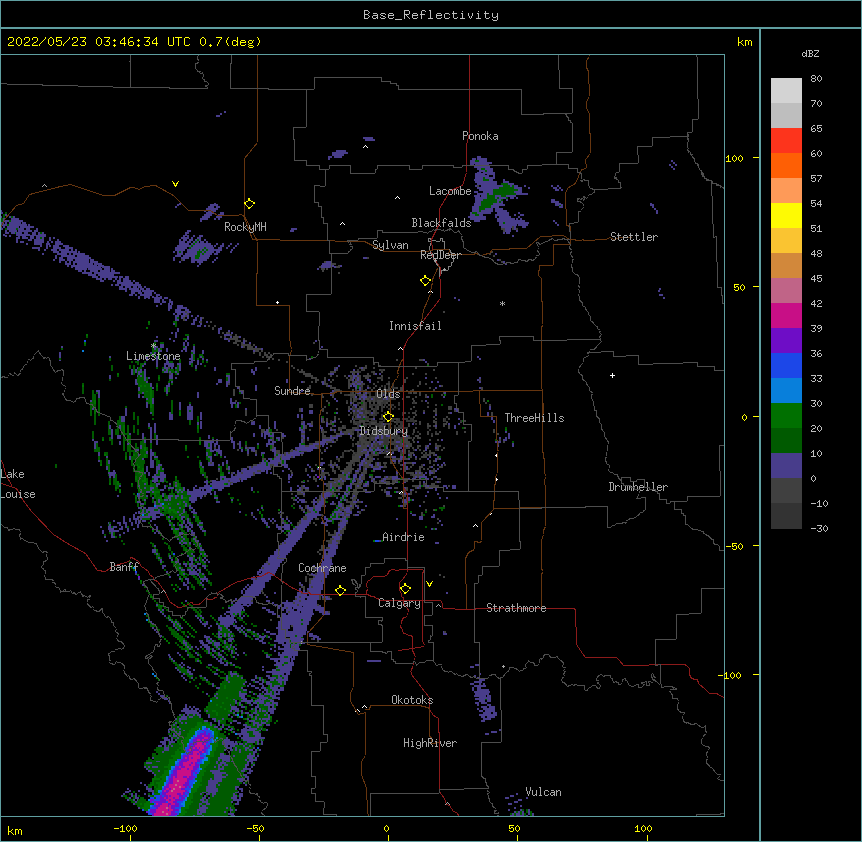This screenshot has height=842, width=862.
Task: Click the HighRiver label
Action: (430, 743)
